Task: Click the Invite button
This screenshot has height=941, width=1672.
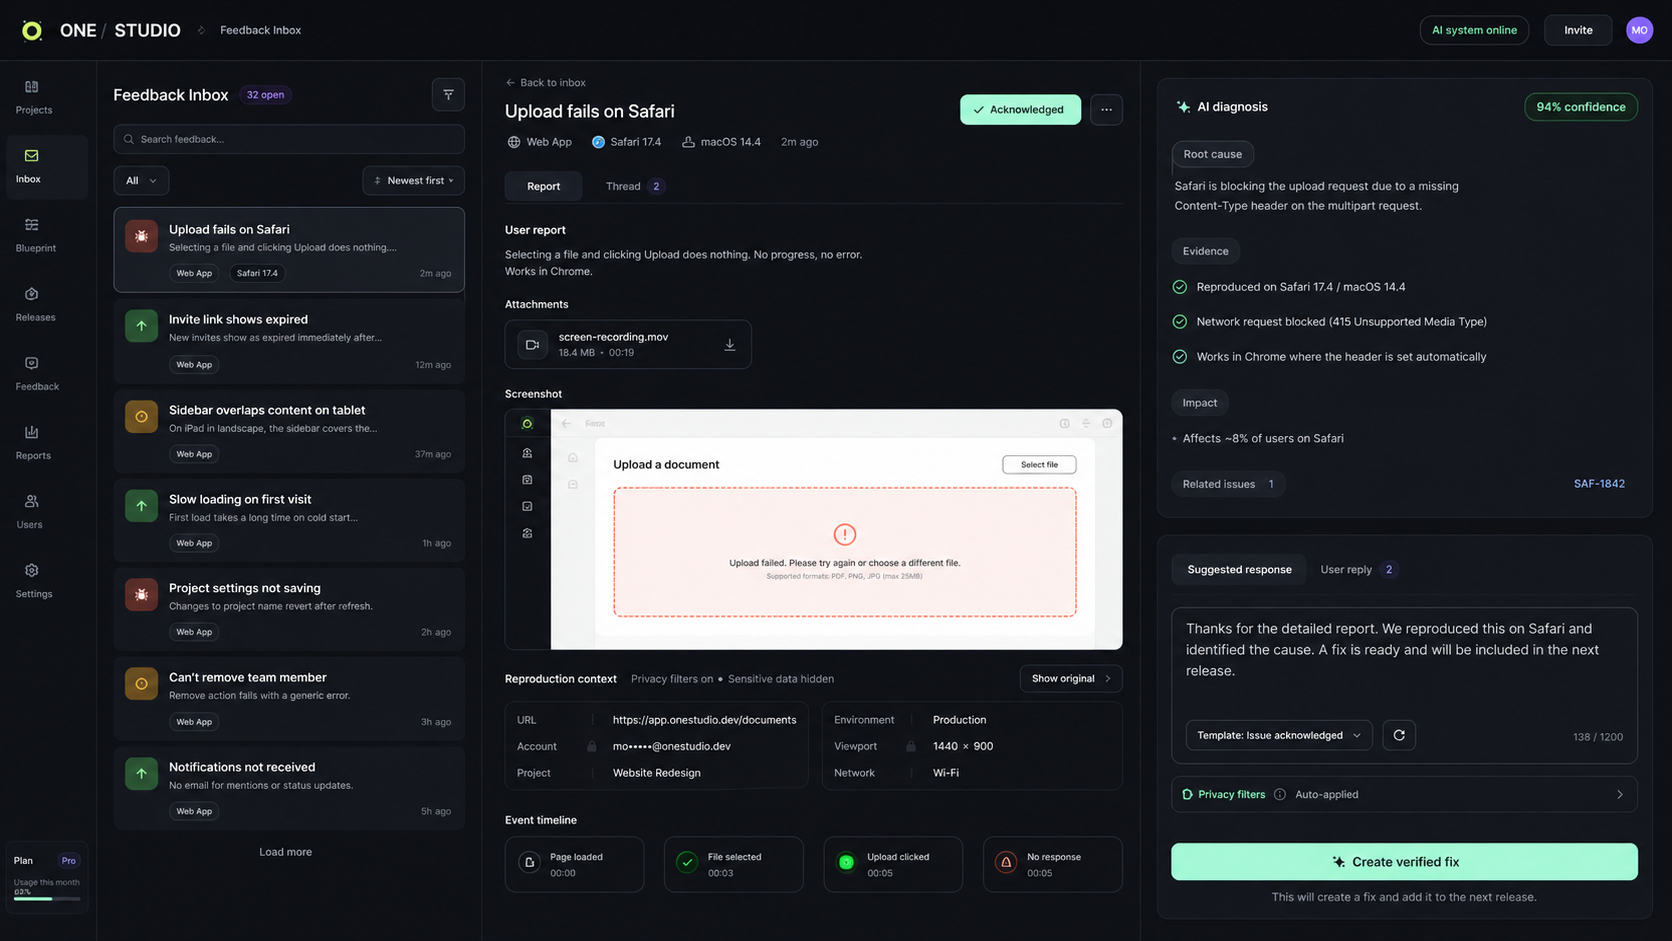Action: tap(1578, 30)
